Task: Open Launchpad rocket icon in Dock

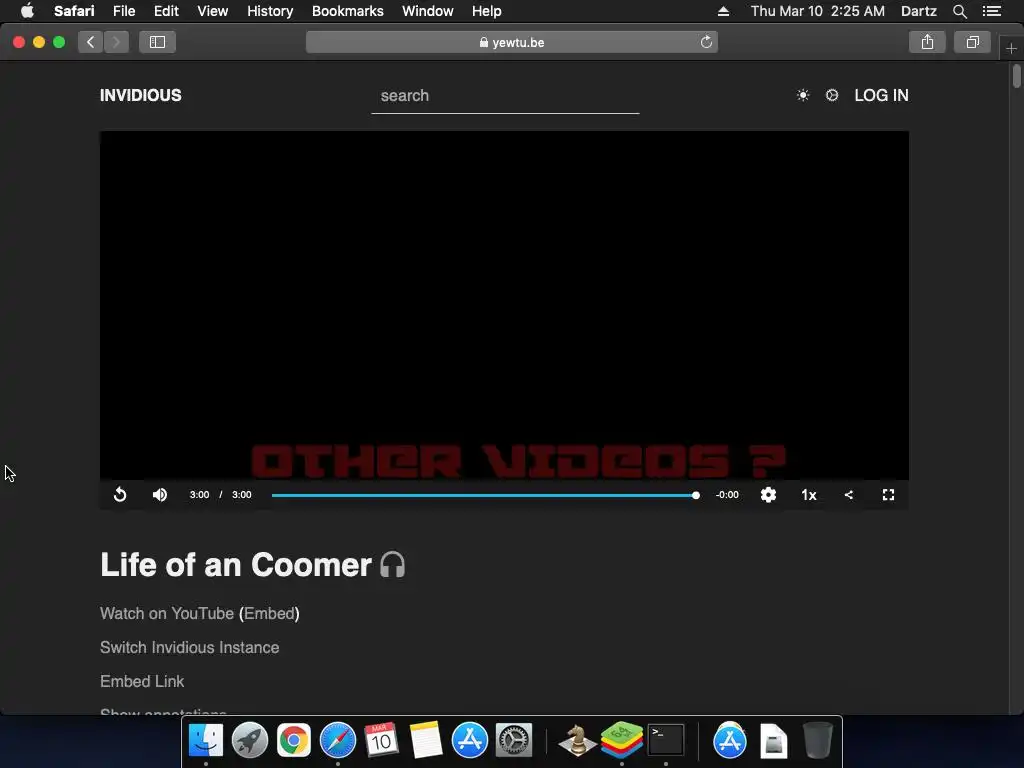Action: [249, 741]
